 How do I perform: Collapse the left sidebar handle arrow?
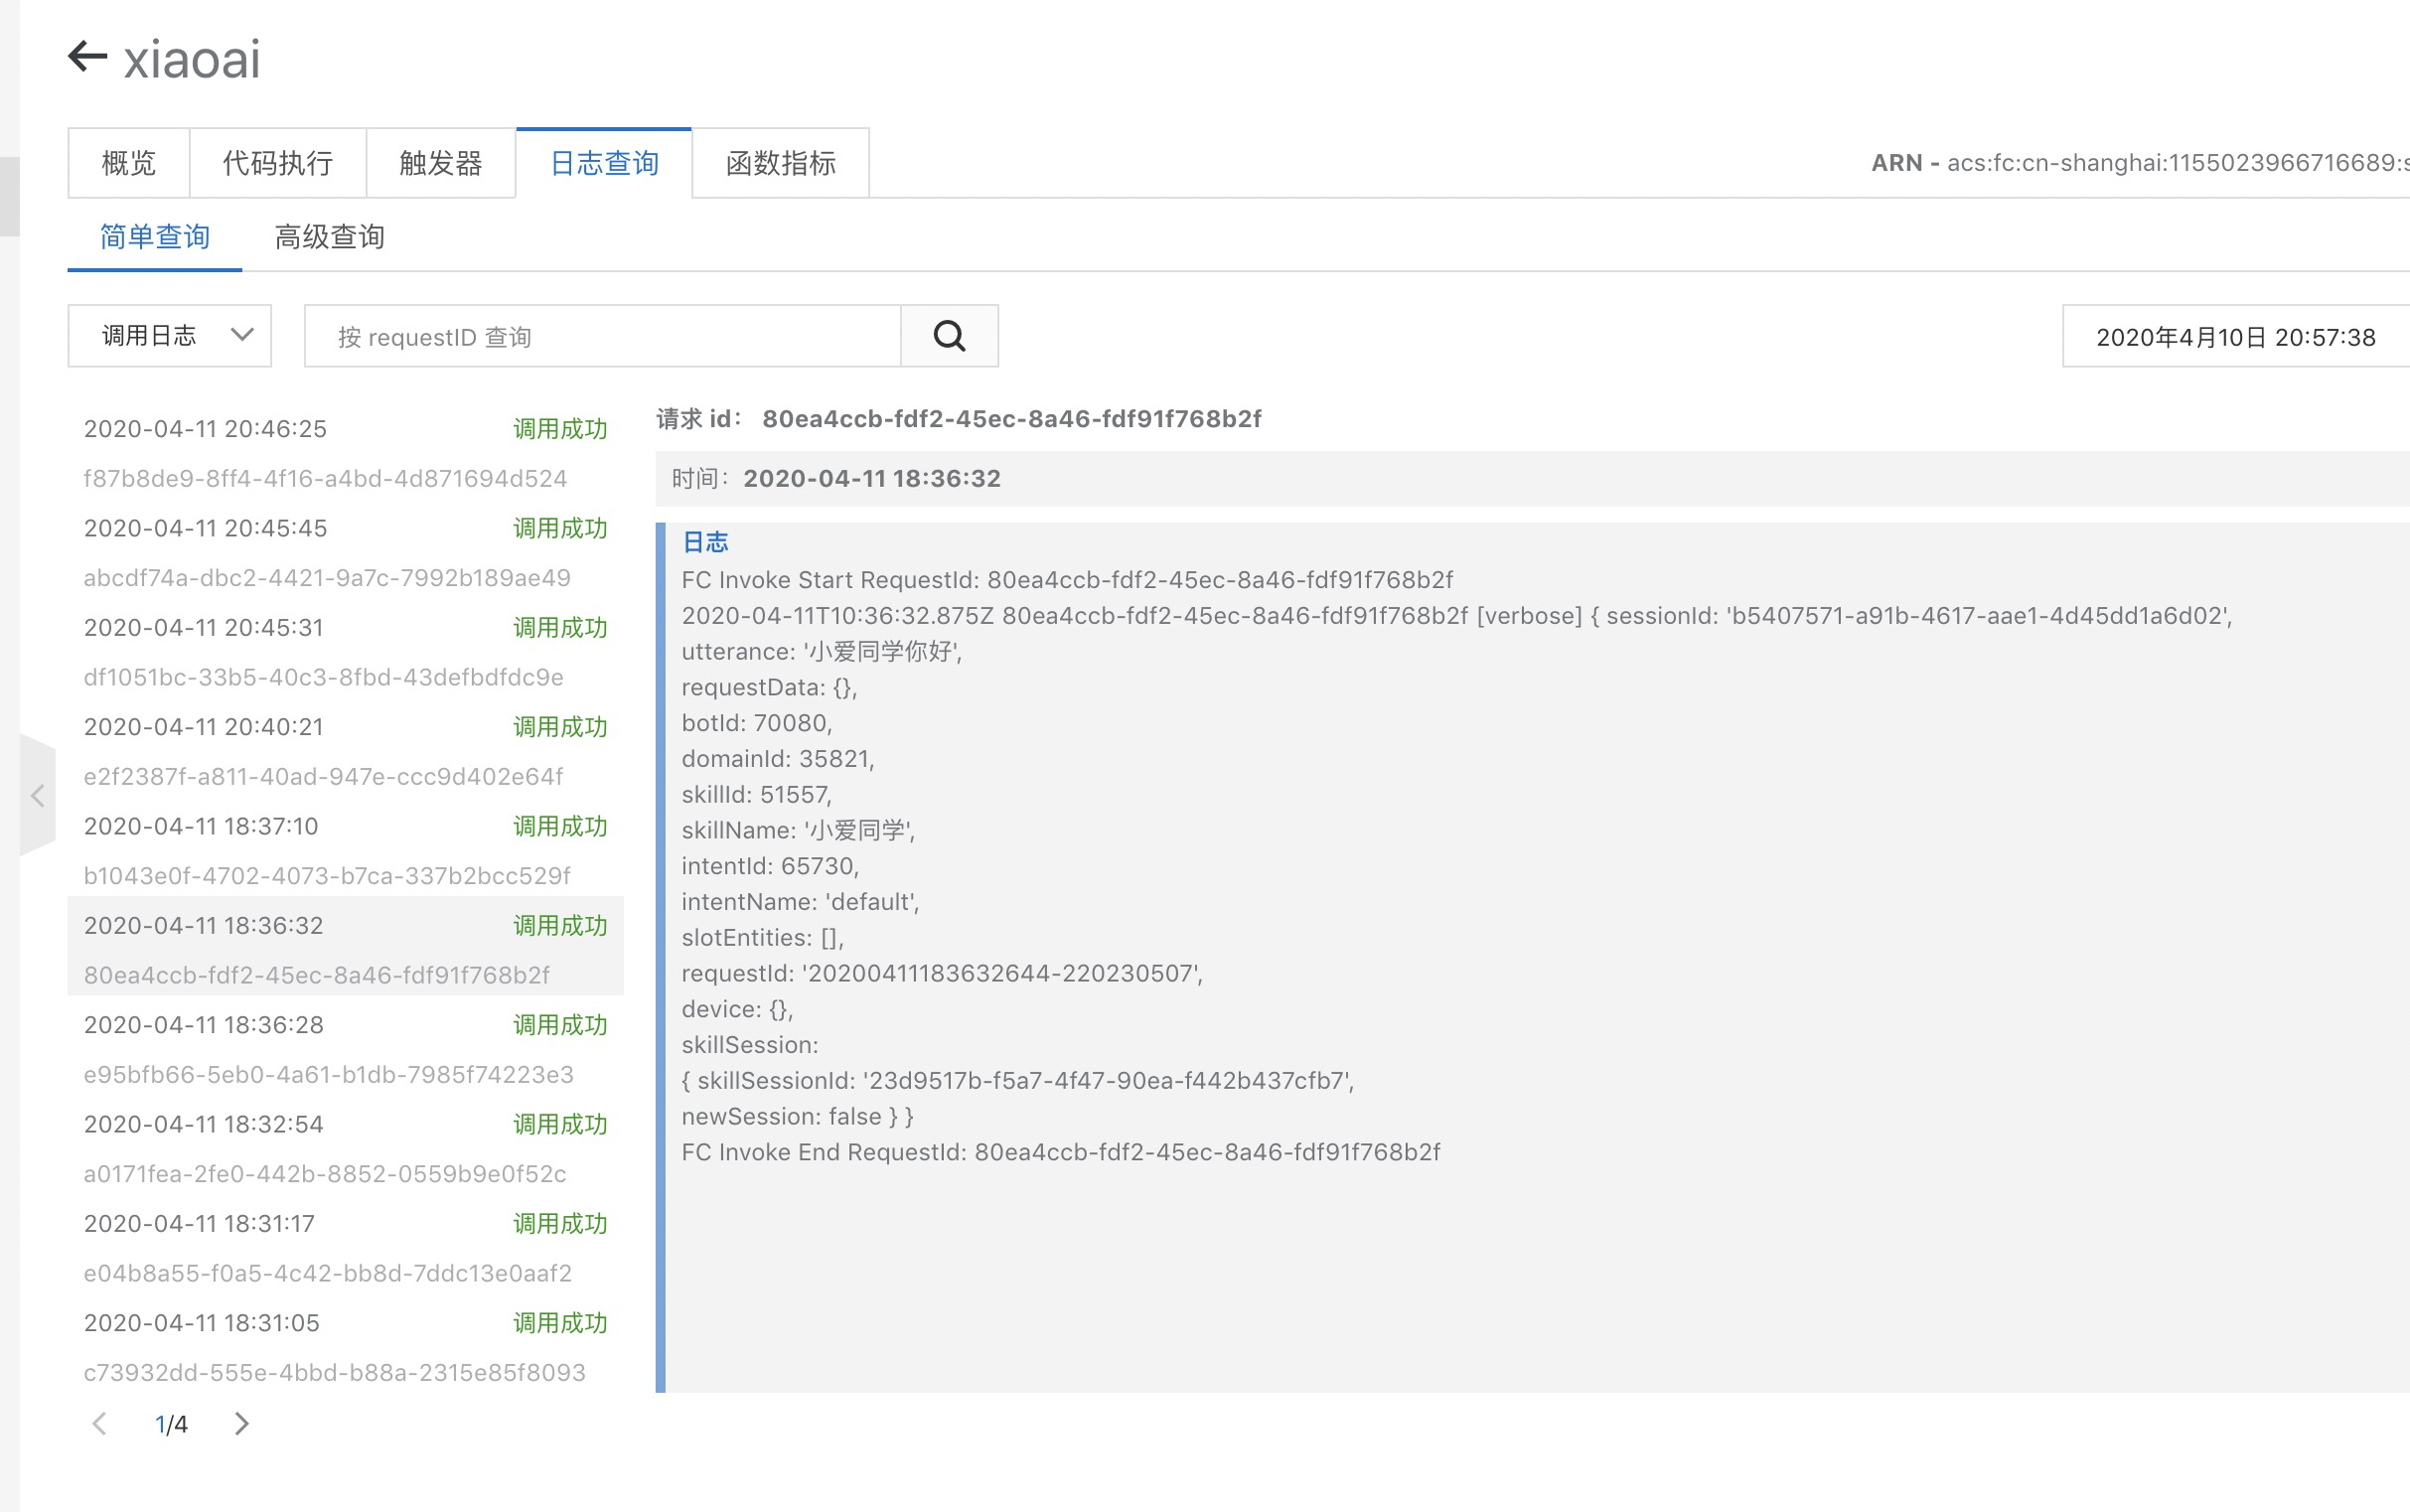[38, 796]
